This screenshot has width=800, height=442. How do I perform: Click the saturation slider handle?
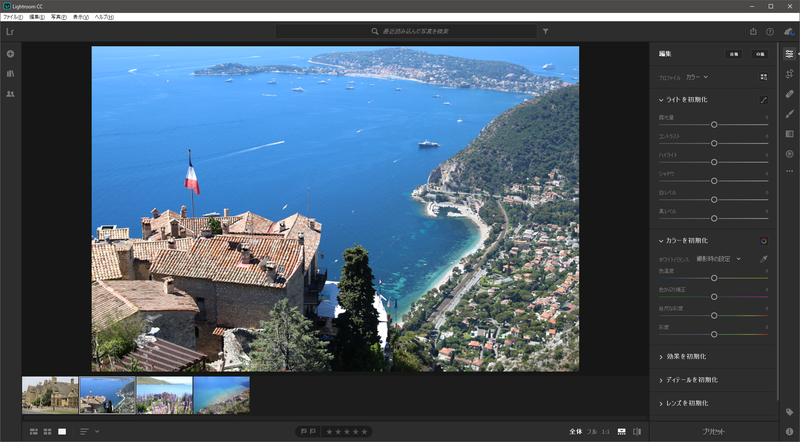714,334
